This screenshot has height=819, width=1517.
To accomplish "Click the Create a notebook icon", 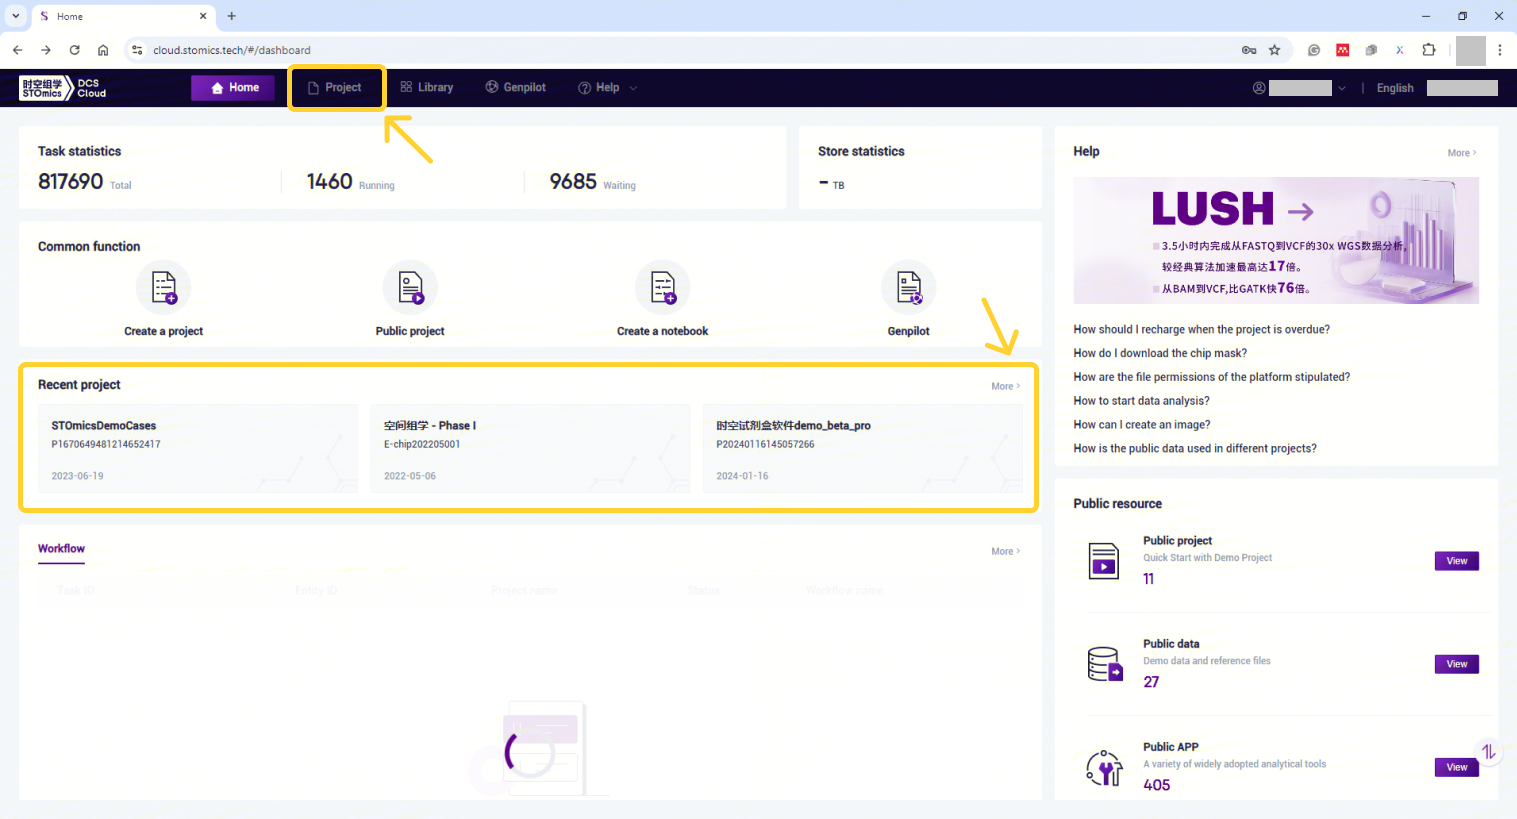I will click(x=662, y=287).
